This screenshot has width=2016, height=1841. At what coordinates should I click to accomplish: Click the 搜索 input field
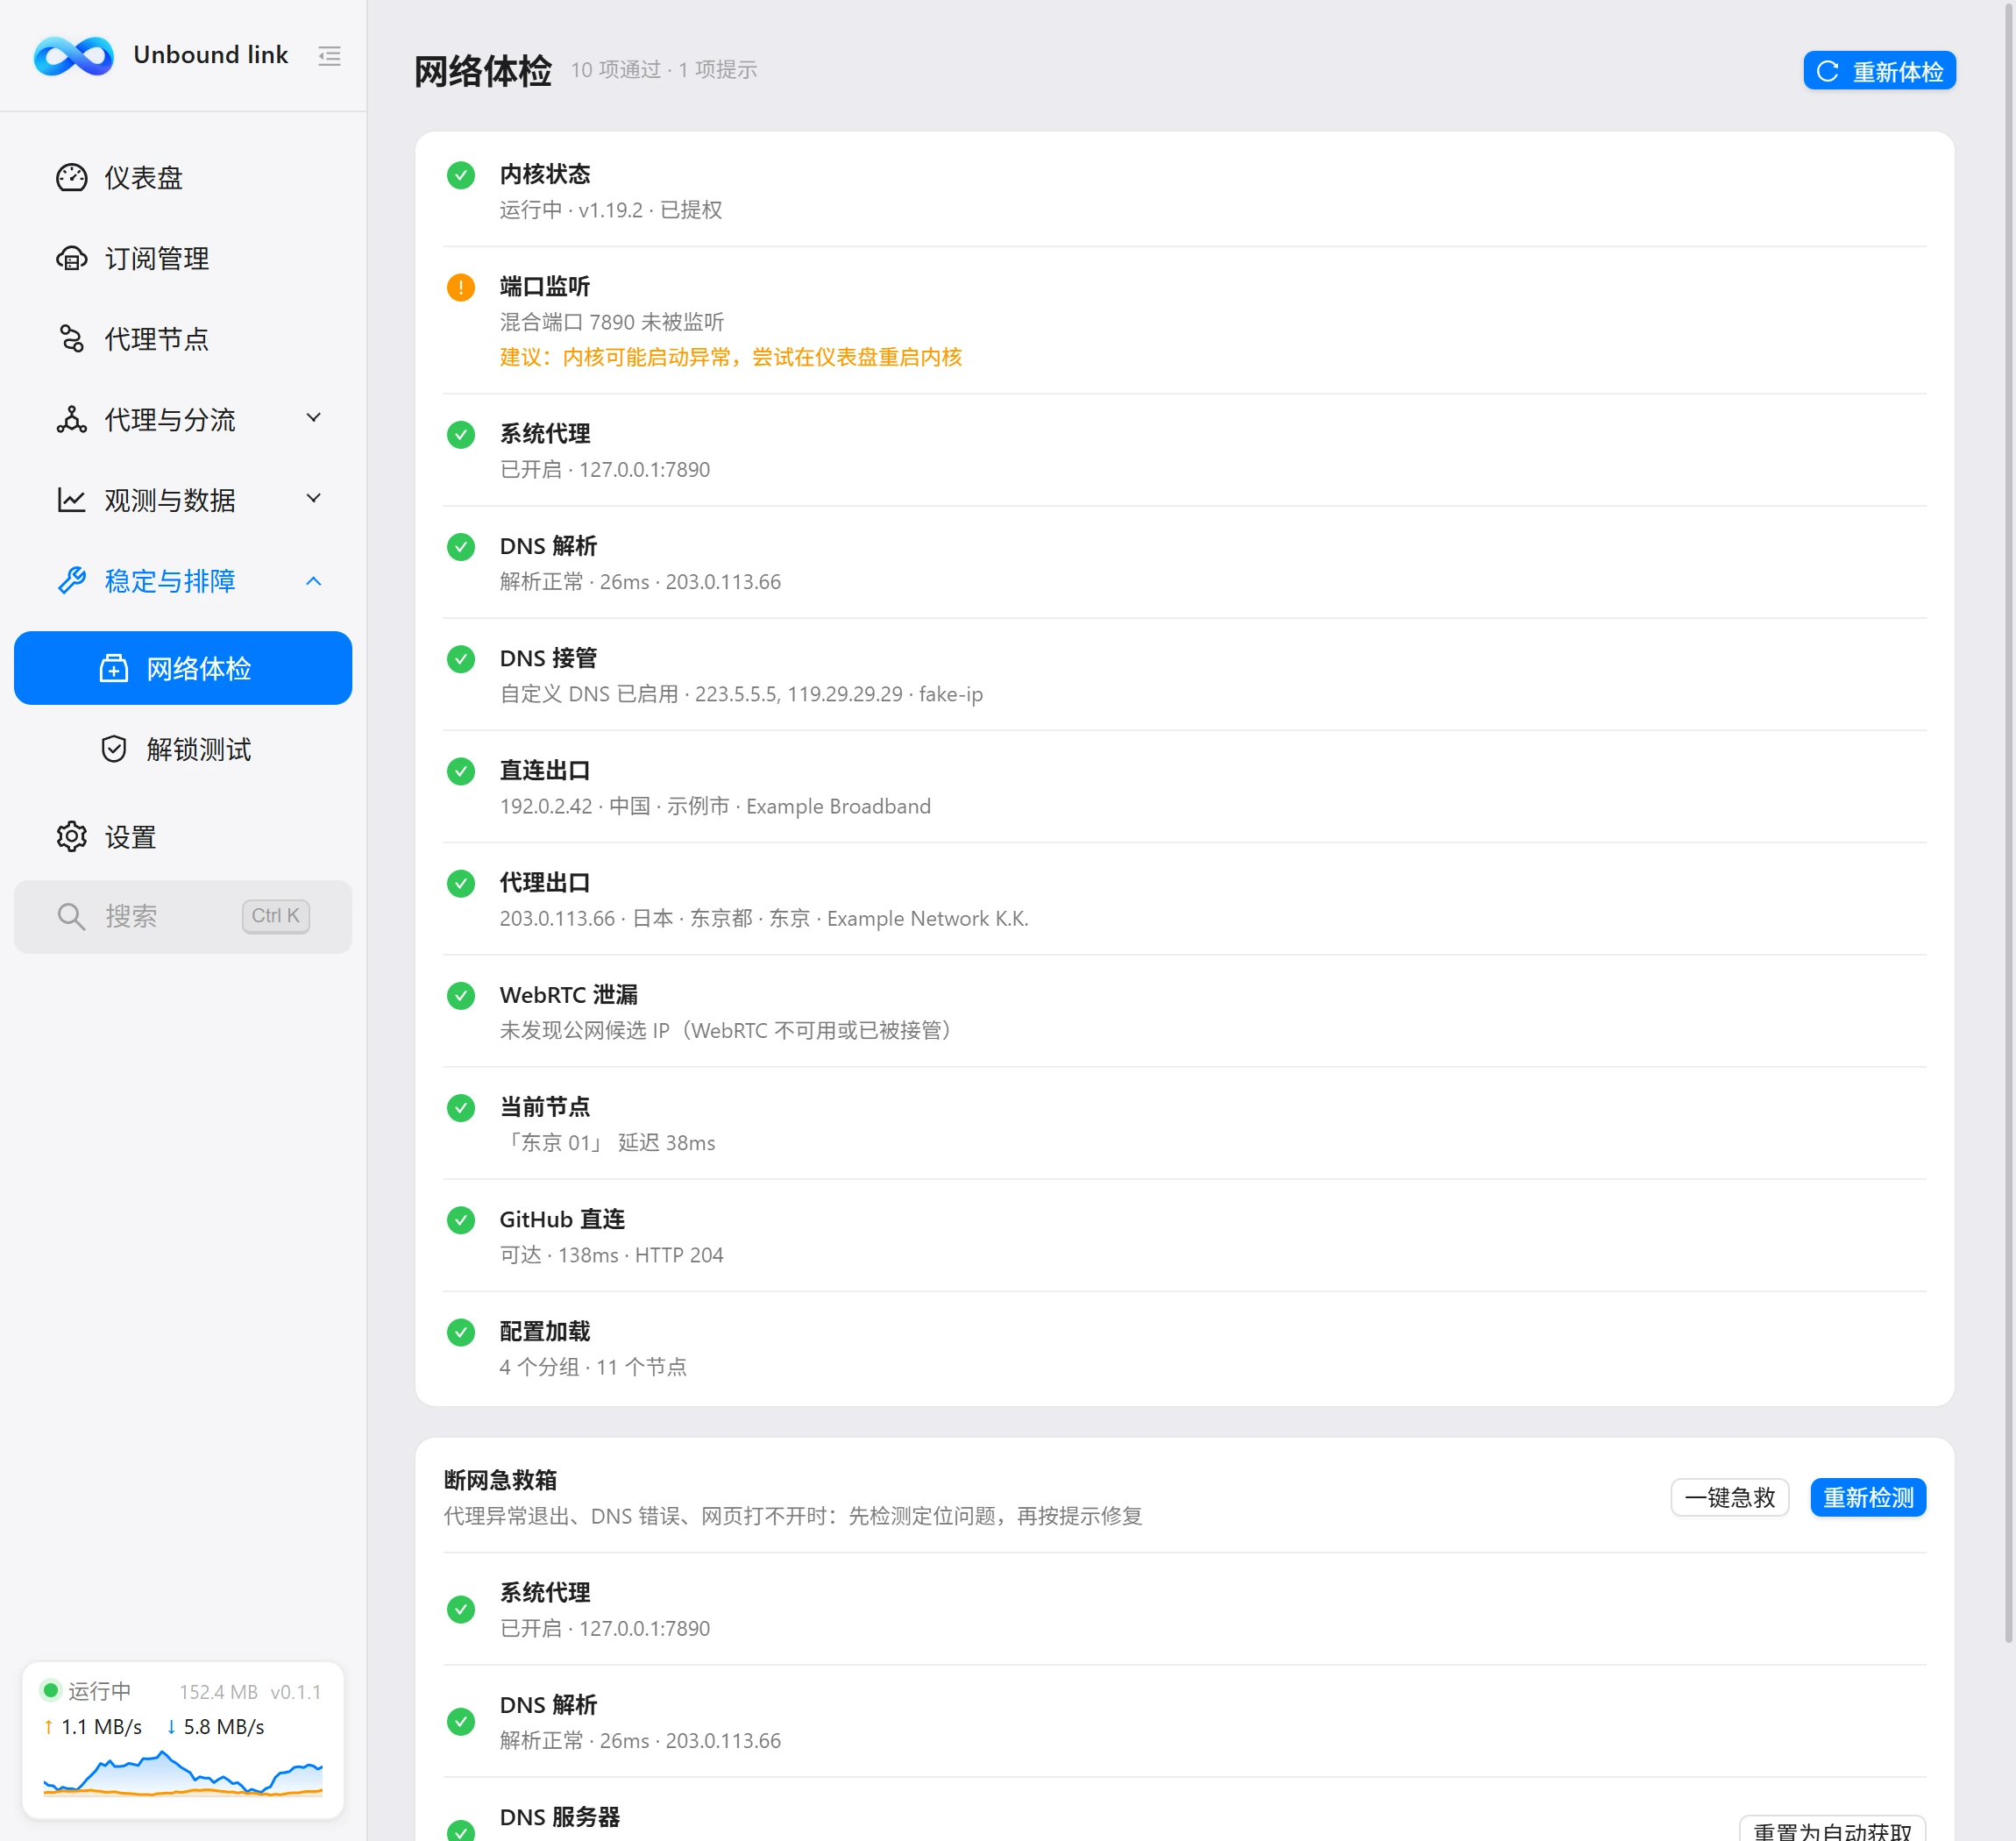[183, 916]
